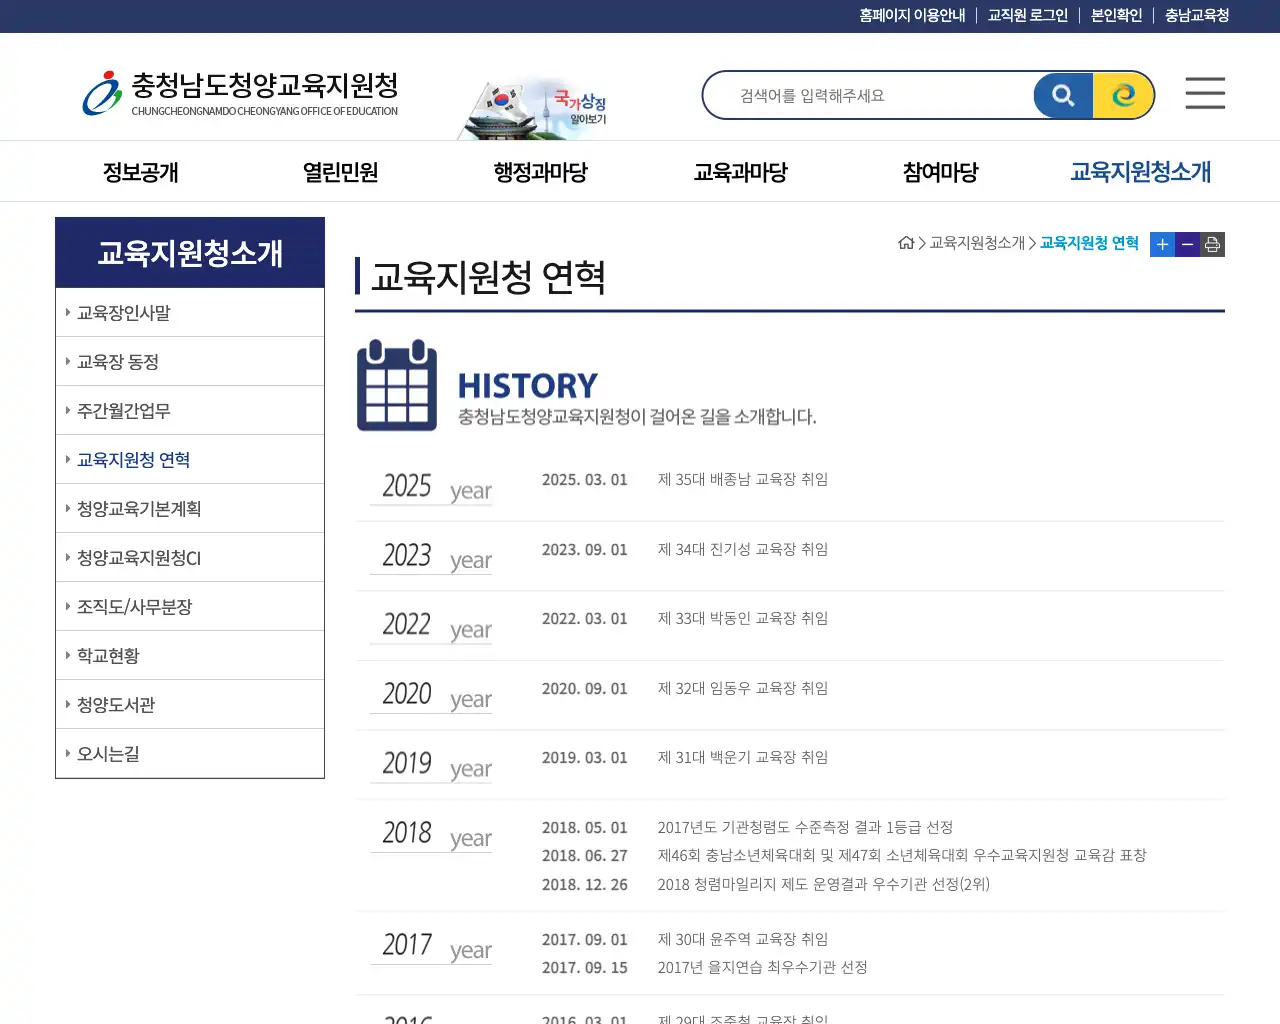
Task: Click text 제 33대 박동인 교육장 취임
Action: [743, 619]
